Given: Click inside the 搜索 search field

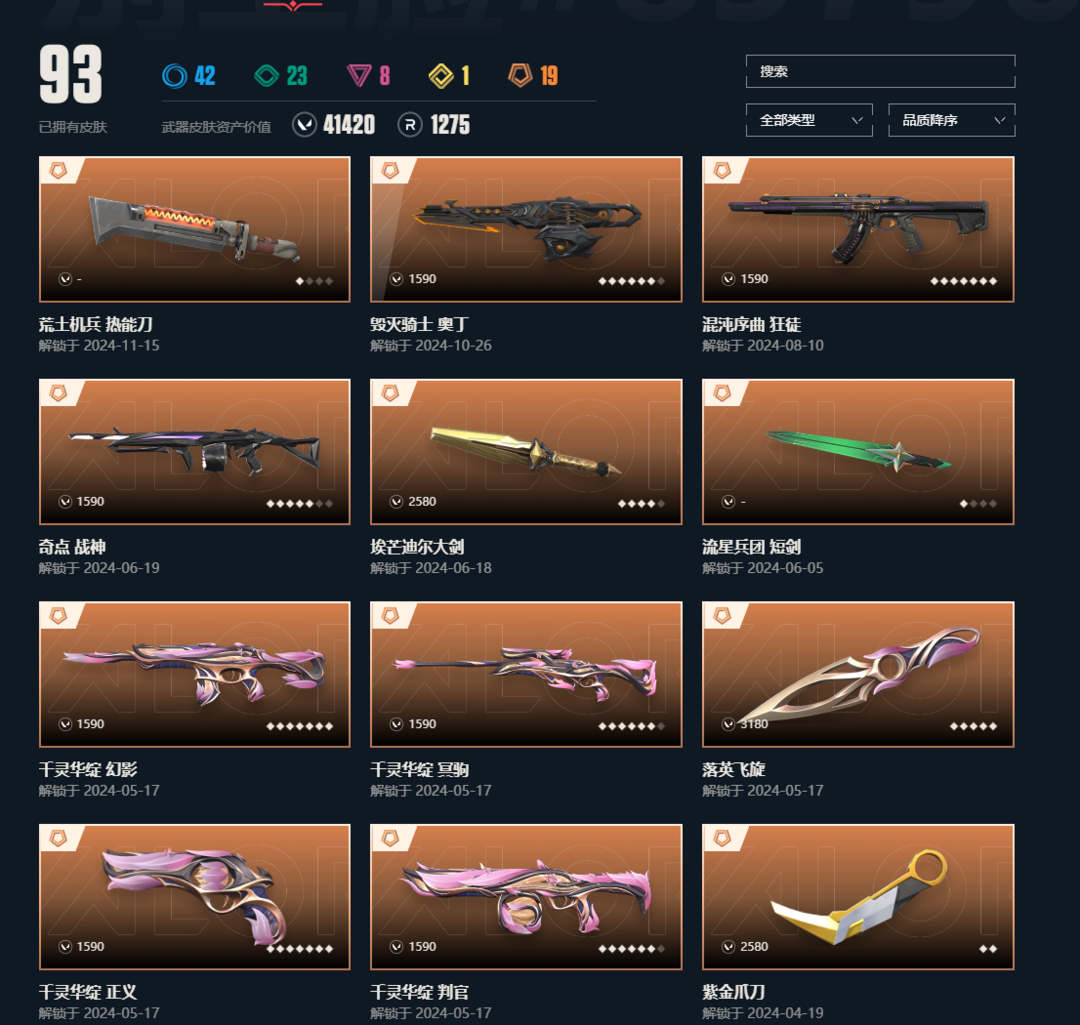Looking at the screenshot, I should [x=880, y=71].
